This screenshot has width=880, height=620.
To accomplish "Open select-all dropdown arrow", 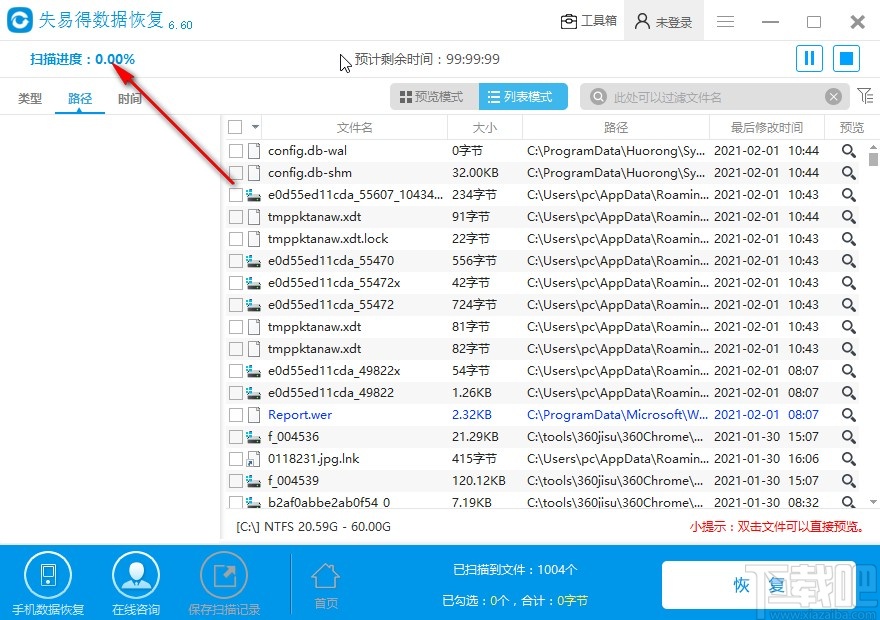I will 255,127.
